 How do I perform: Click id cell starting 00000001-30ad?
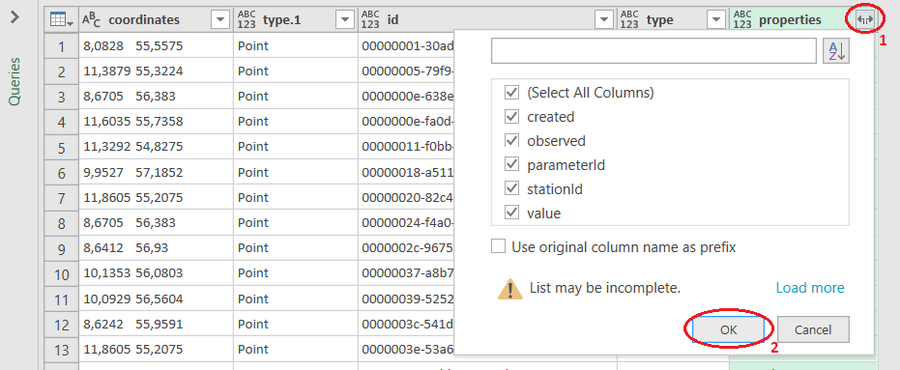pyautogui.click(x=406, y=46)
